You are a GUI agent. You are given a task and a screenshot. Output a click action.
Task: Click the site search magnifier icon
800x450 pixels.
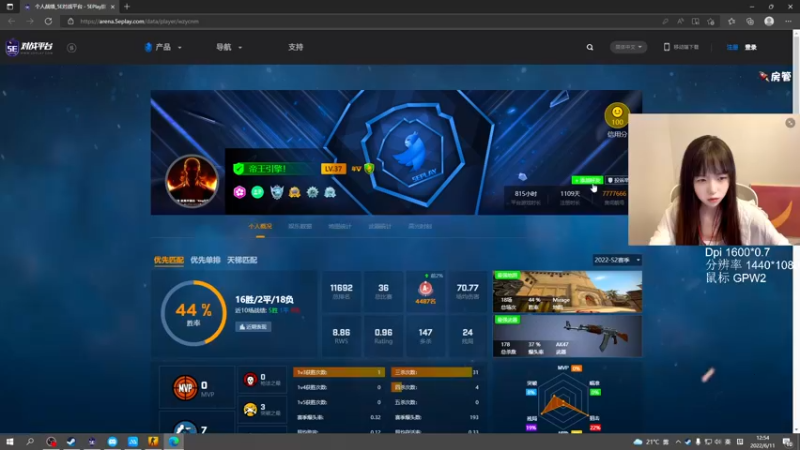590,47
